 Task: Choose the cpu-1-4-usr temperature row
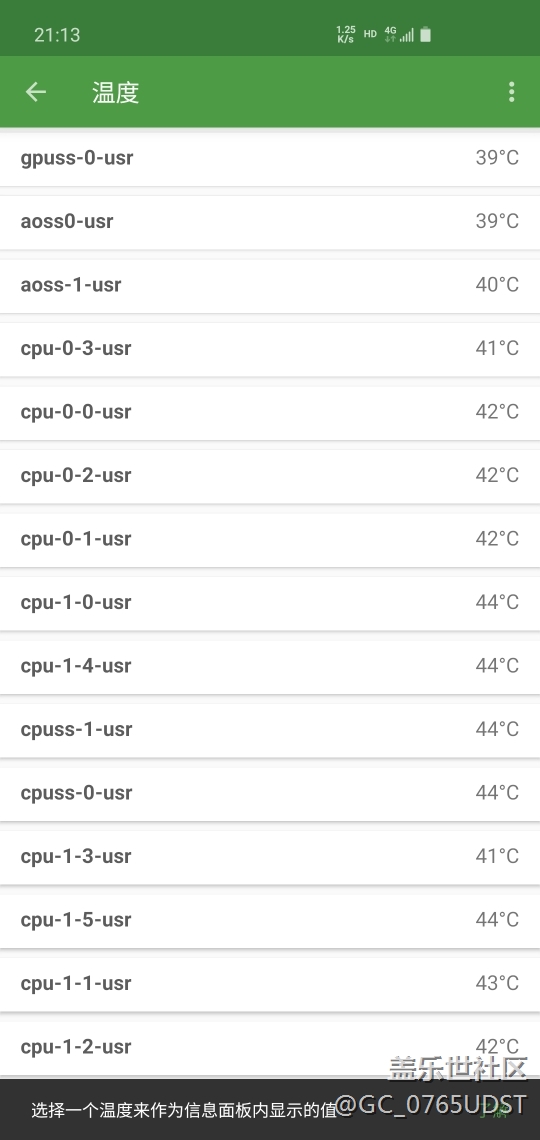point(270,666)
